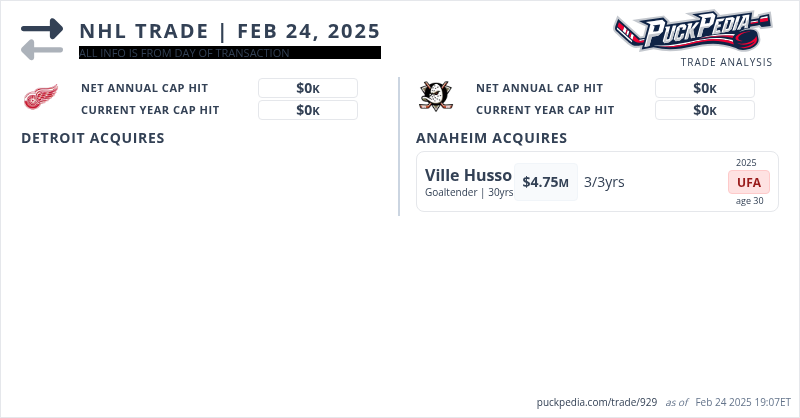Viewport: 800px width, 418px height.
Task: Click the Goaltender position text under Husso
Action: pyautogui.click(x=453, y=192)
